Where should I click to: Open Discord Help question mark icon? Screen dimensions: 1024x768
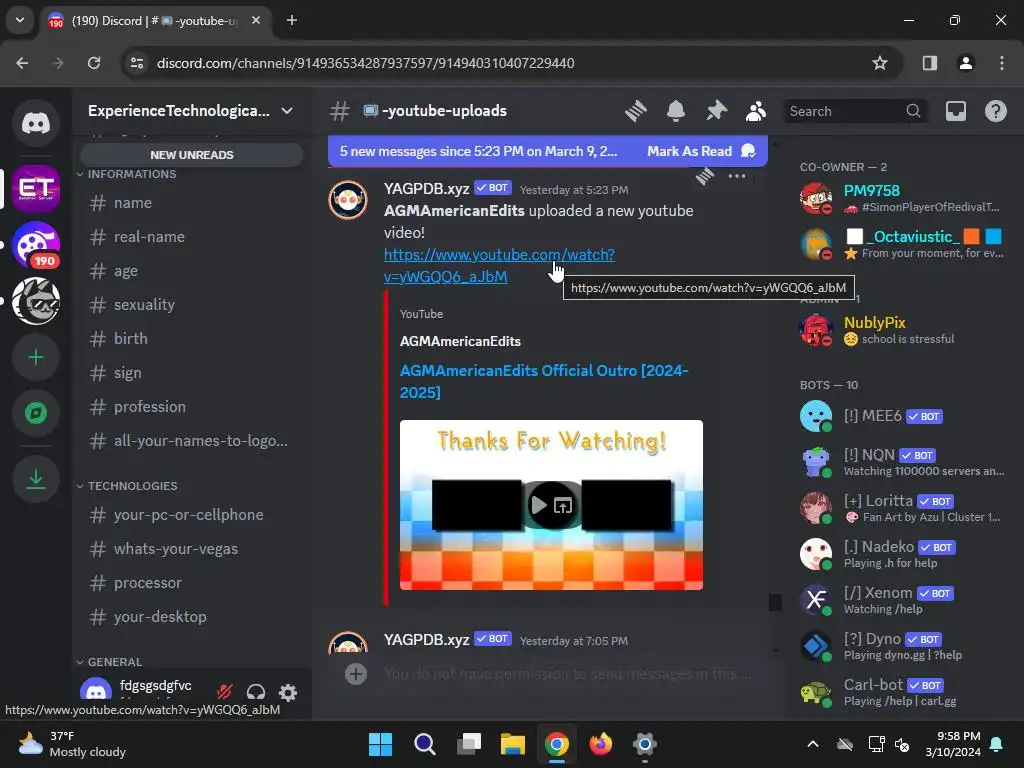tap(995, 111)
